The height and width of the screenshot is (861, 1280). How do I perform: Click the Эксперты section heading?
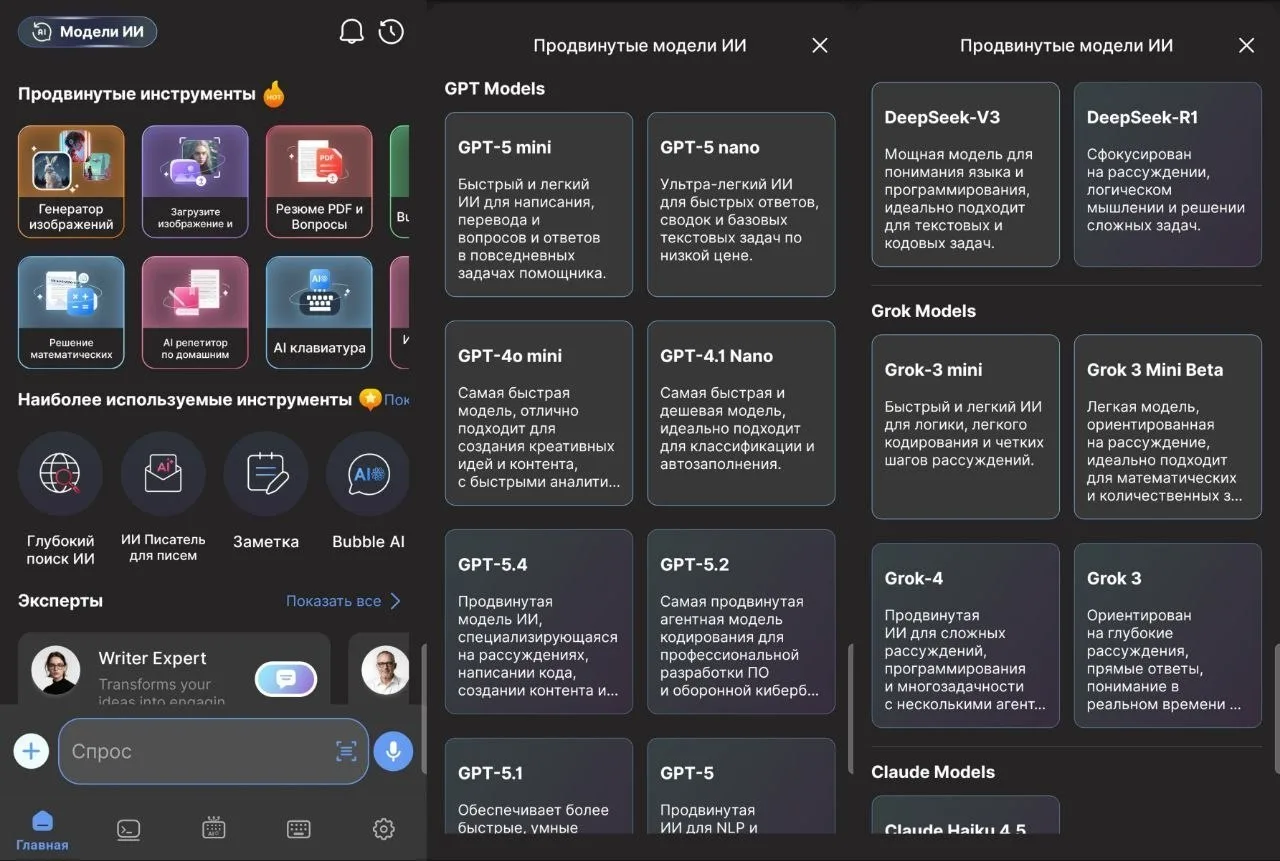[x=60, y=601]
